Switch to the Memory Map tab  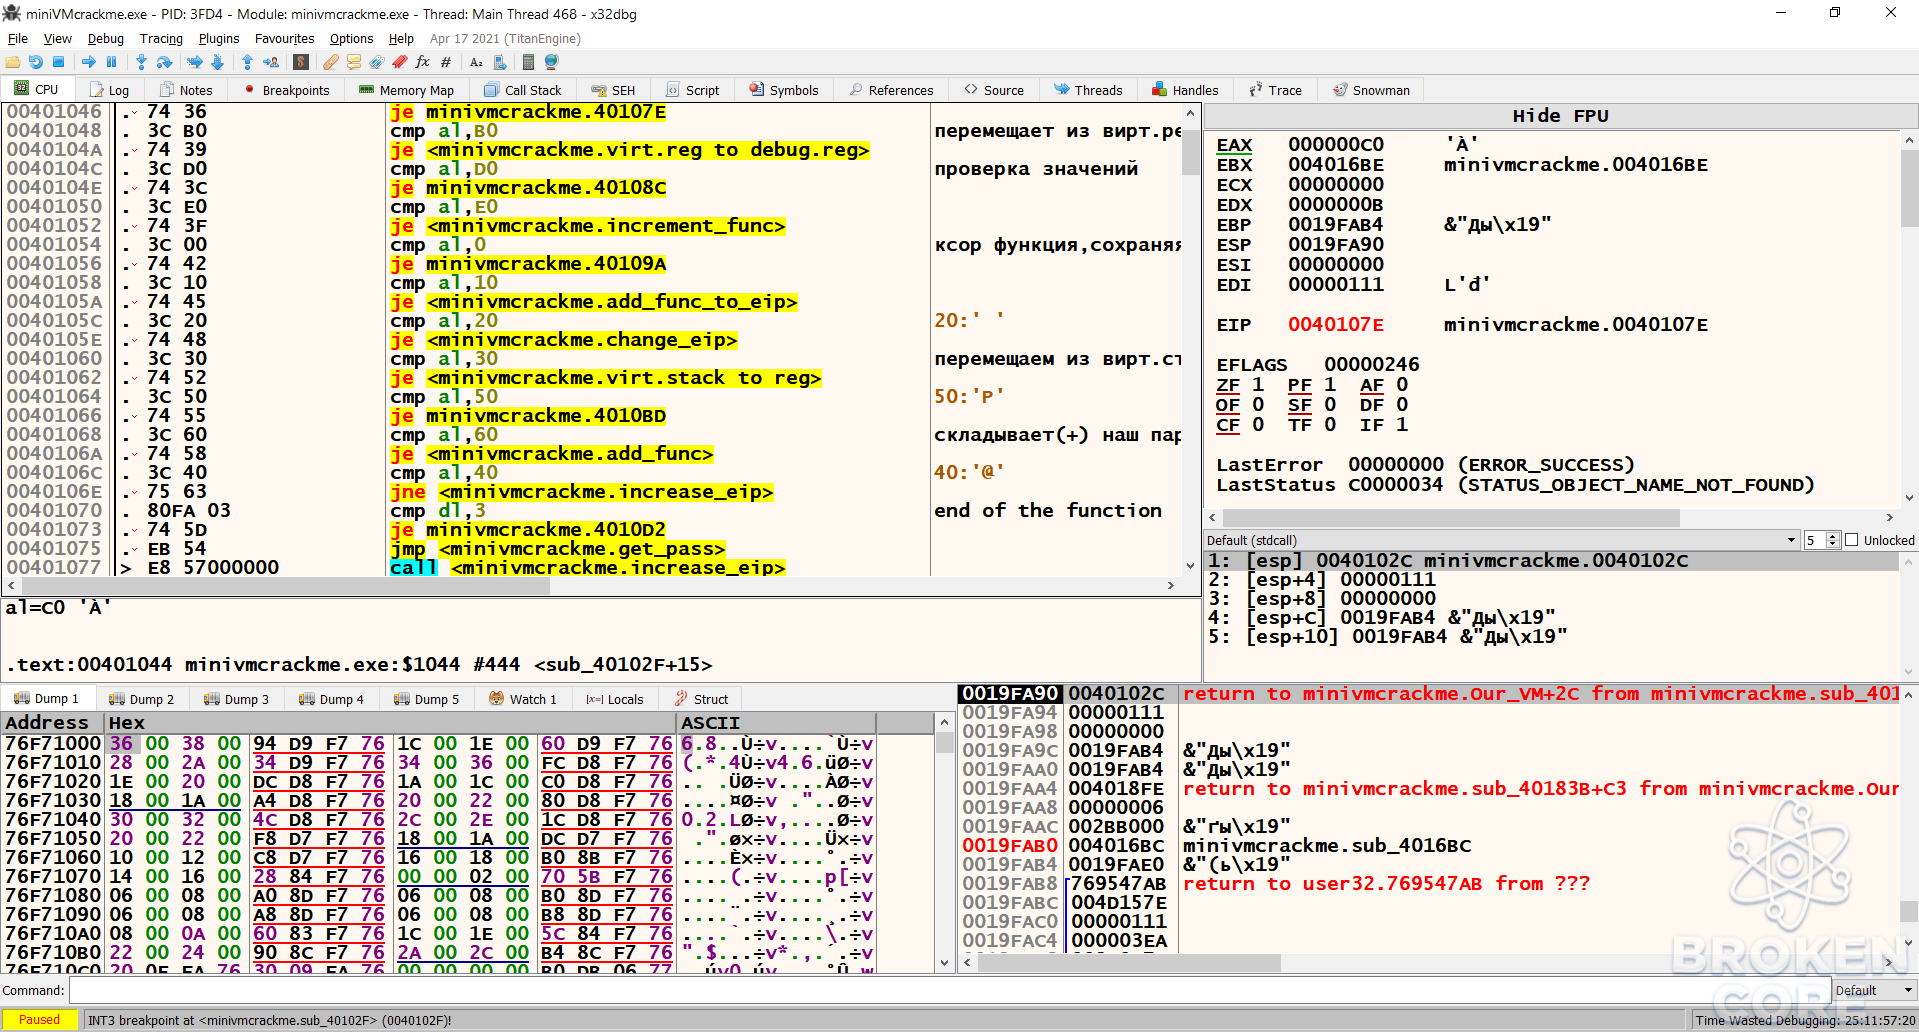[x=407, y=90]
